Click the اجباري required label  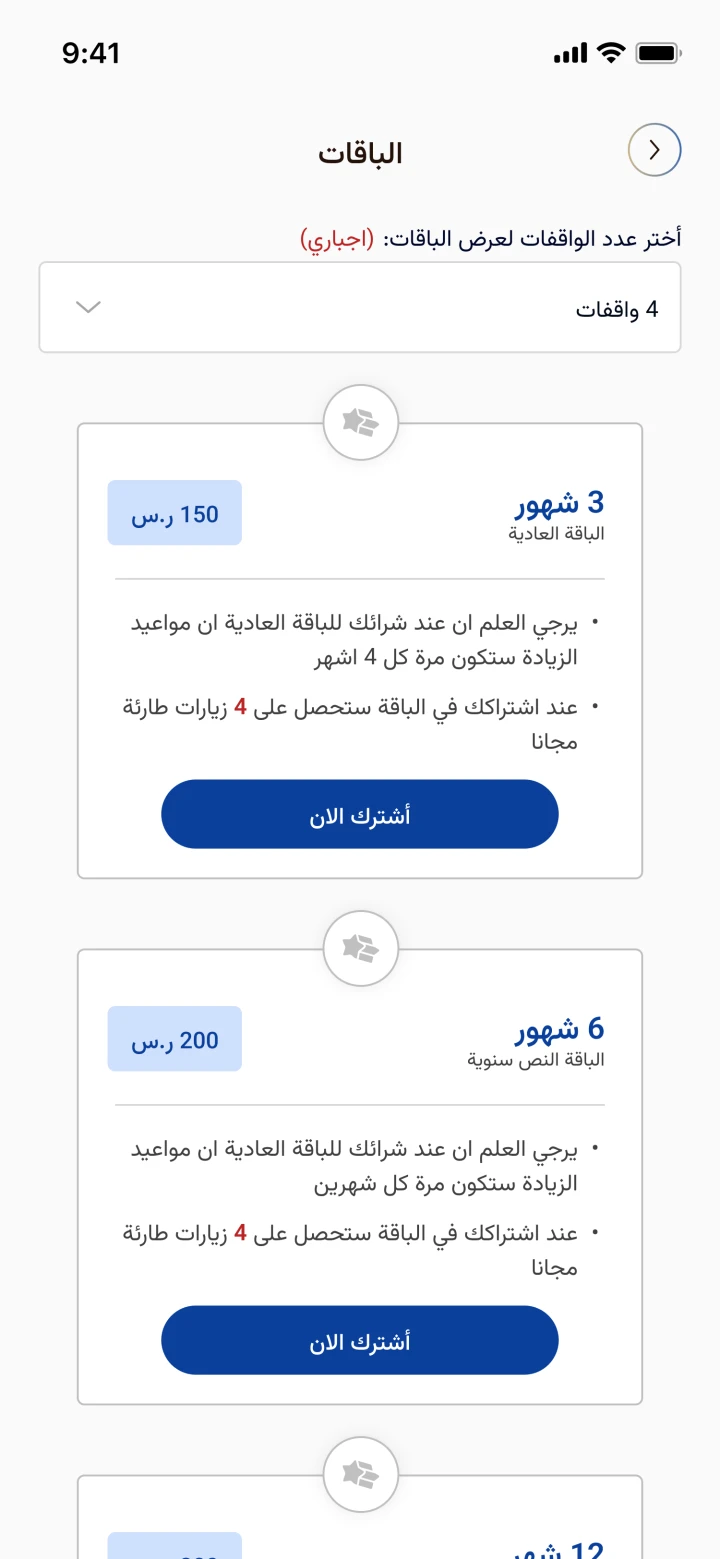click(337, 239)
